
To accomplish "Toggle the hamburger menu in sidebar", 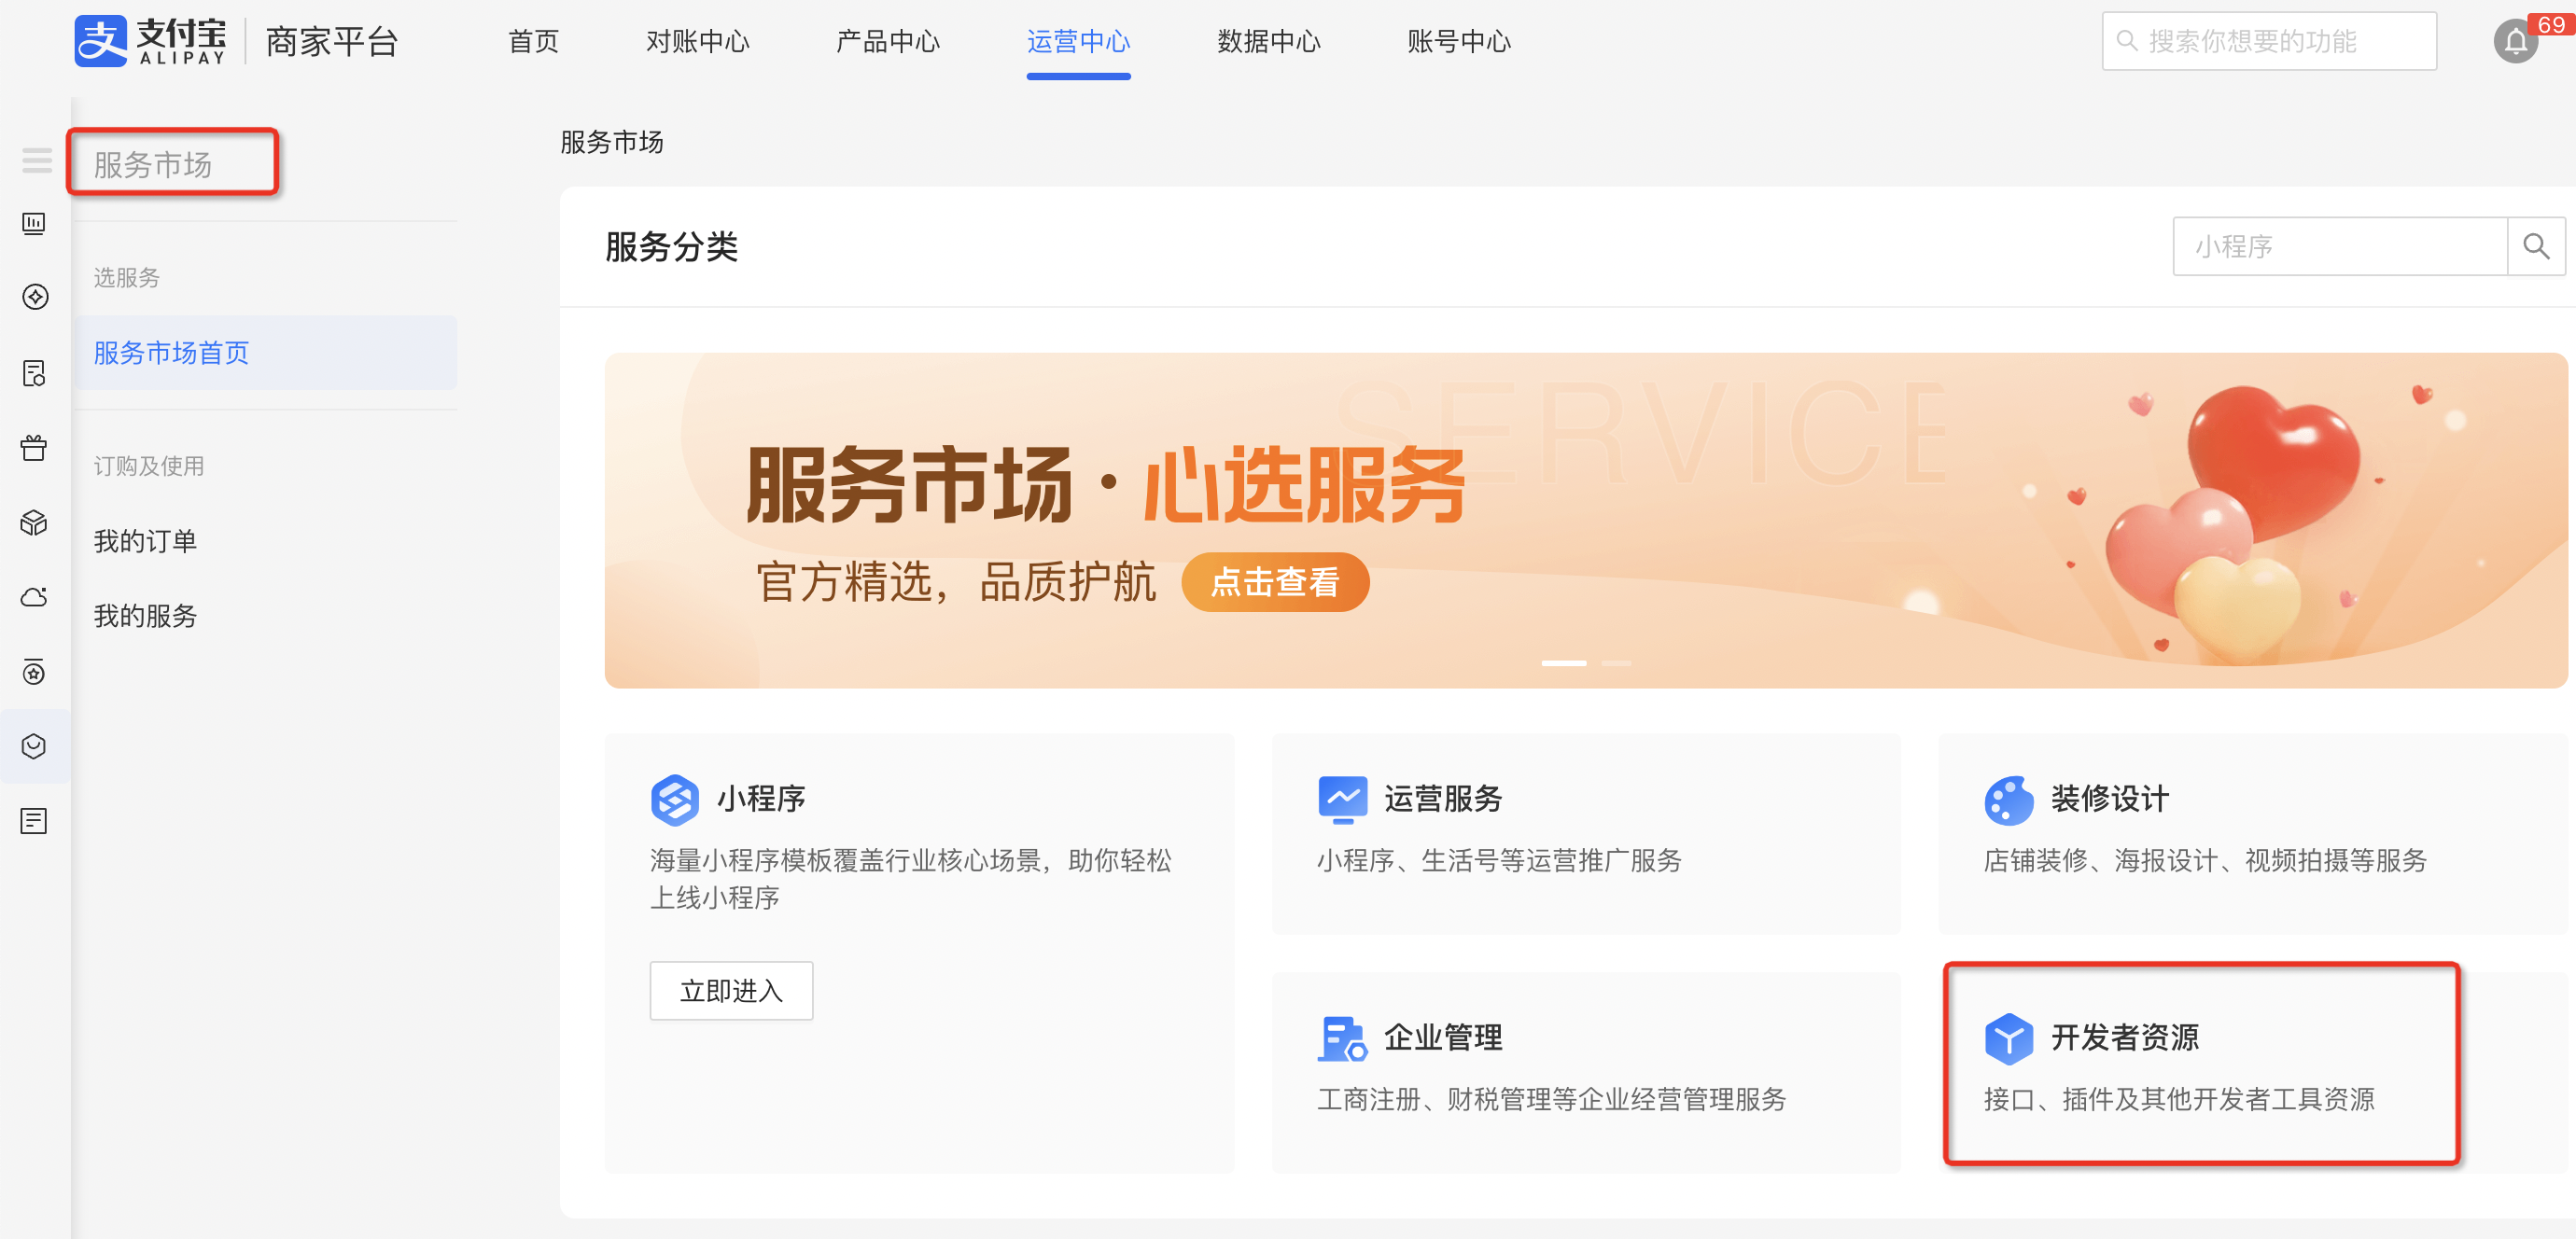I will pos(36,160).
